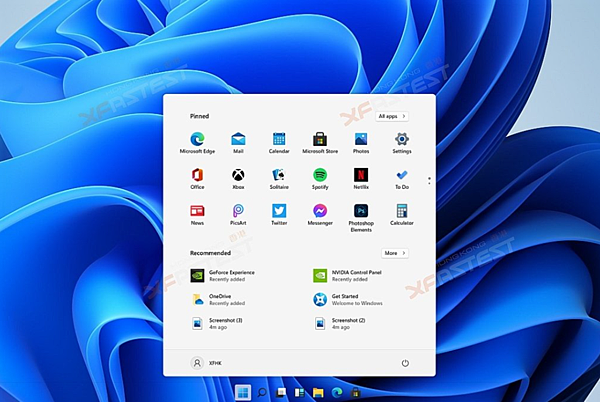Show more recommended items
The height and width of the screenshot is (402, 600).
point(395,253)
